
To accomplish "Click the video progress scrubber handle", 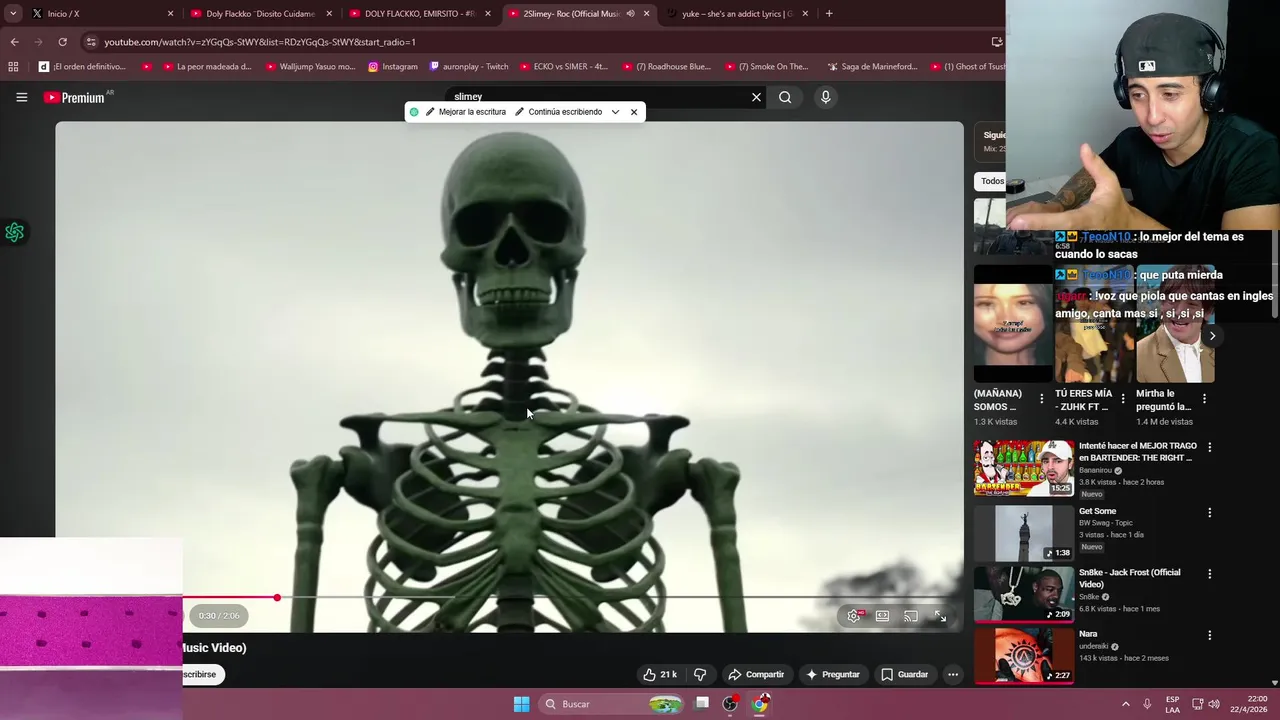I will 277,598.
